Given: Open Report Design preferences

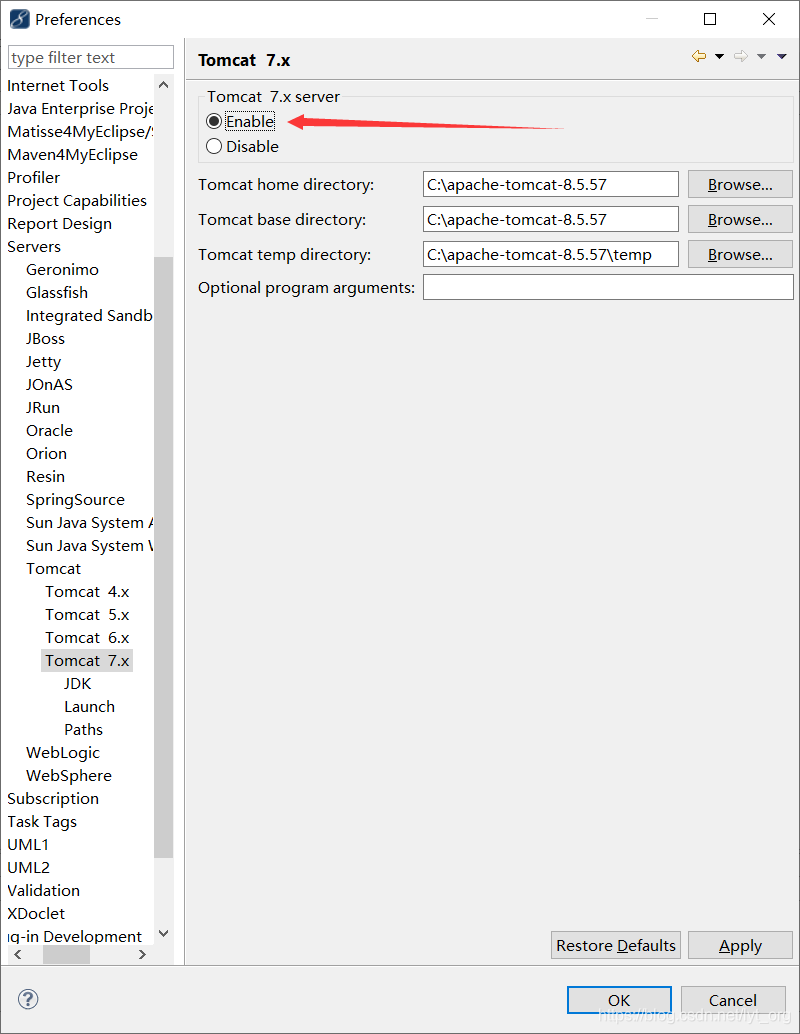Looking at the screenshot, I should point(59,224).
